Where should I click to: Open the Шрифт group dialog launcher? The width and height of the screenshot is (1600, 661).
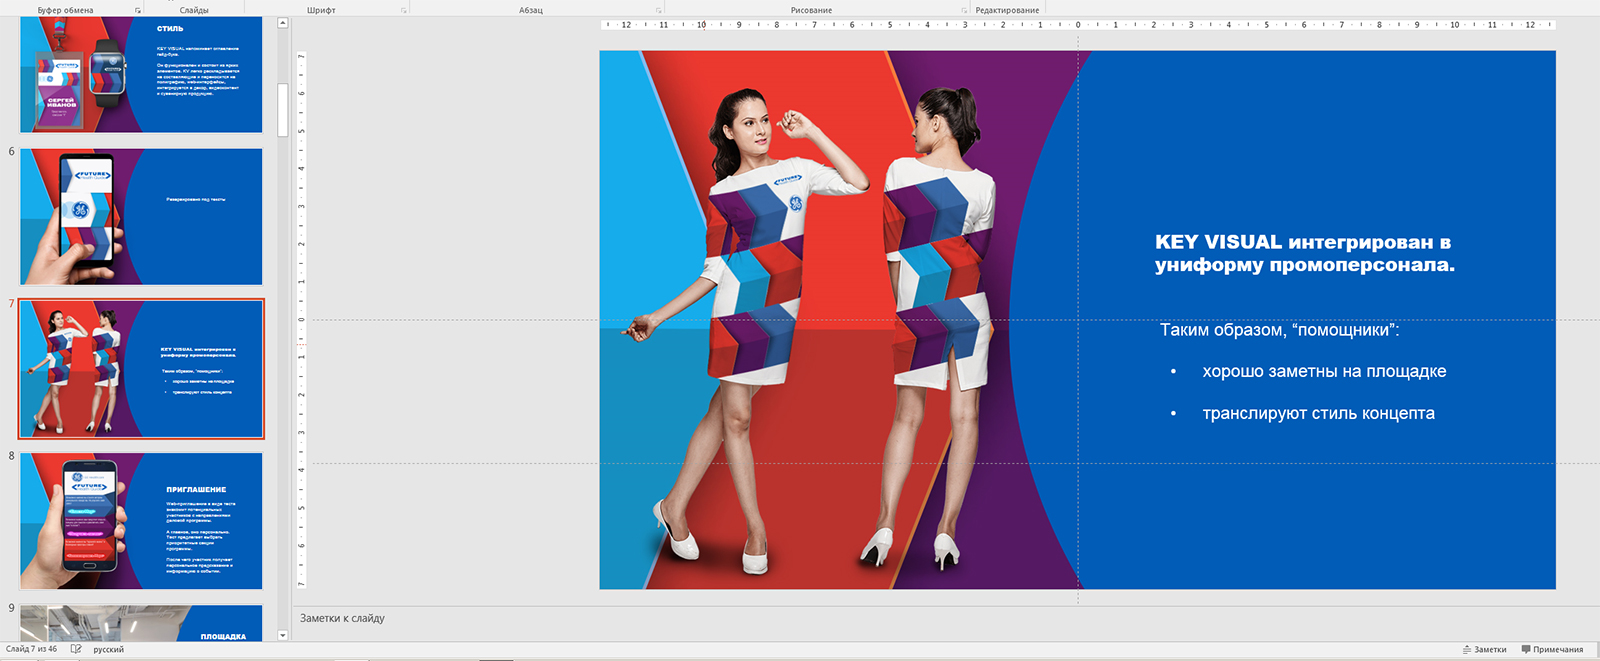[x=404, y=10]
